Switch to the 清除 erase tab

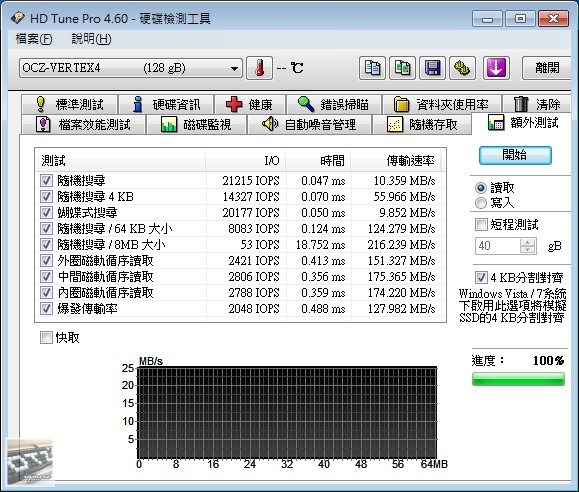pyautogui.click(x=537, y=105)
